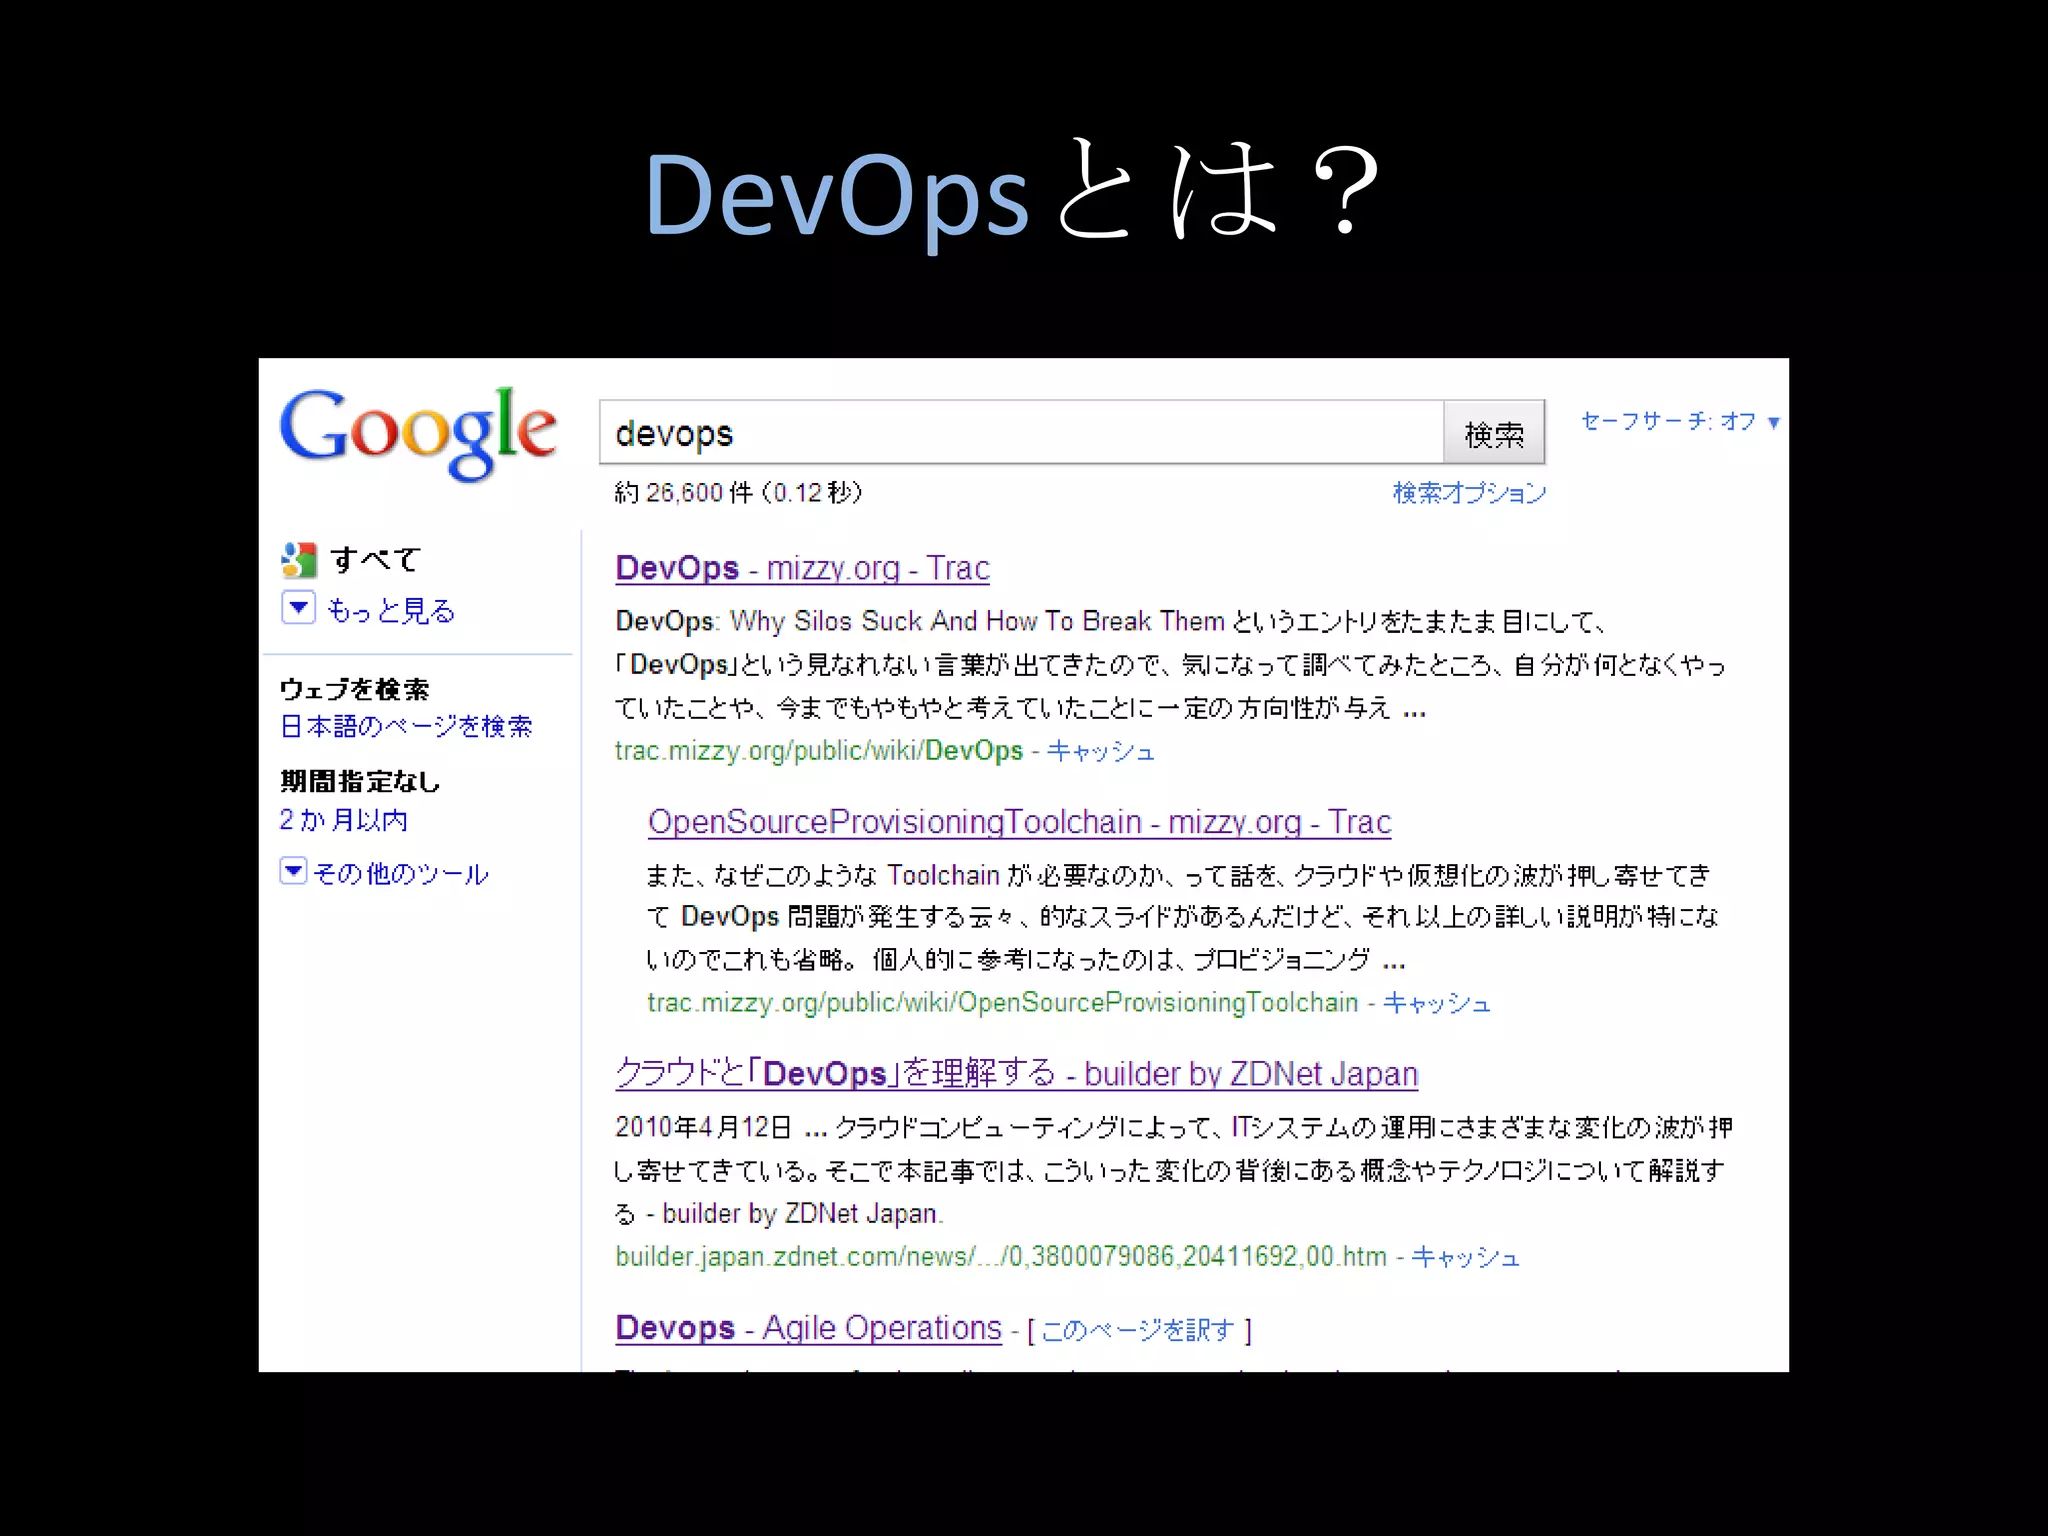Click the devops search input field
This screenshot has width=2048, height=1536.
pos(1021,433)
